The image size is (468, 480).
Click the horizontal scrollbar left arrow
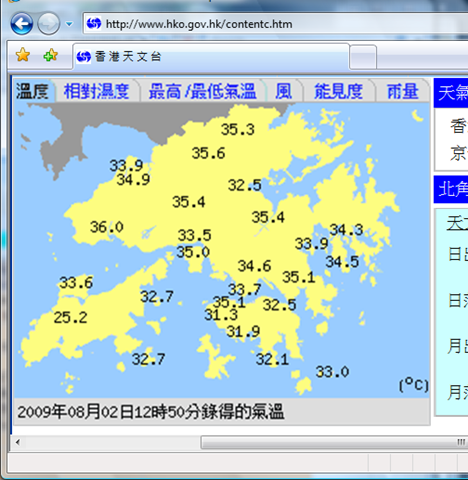click(18, 443)
